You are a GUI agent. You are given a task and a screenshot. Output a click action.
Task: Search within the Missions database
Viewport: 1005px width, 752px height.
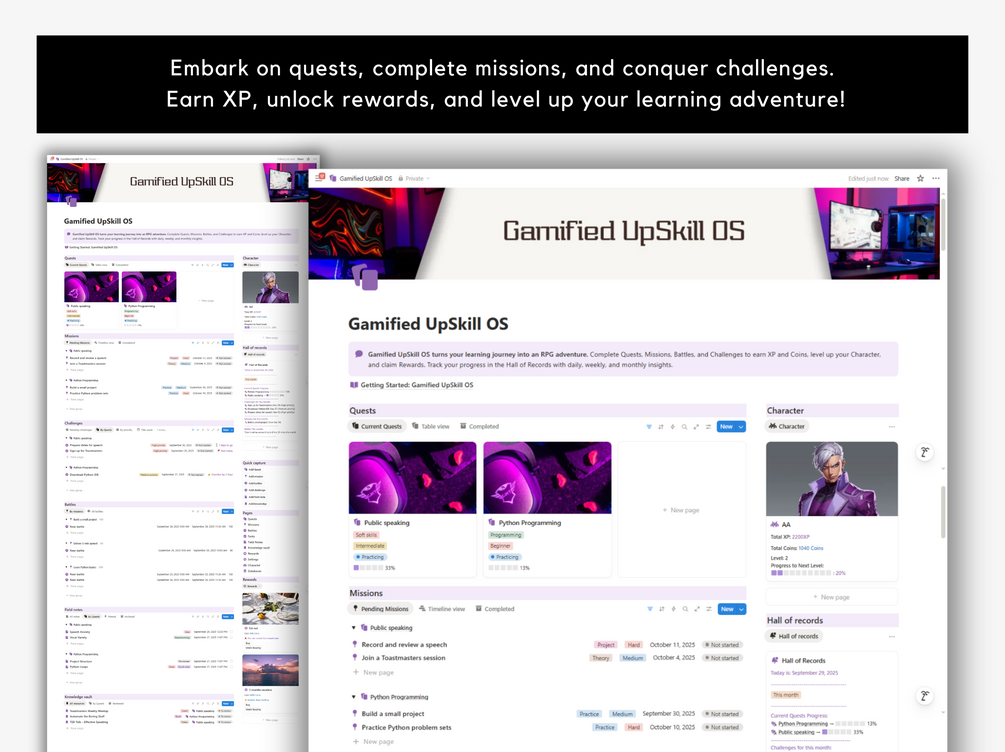click(x=685, y=609)
